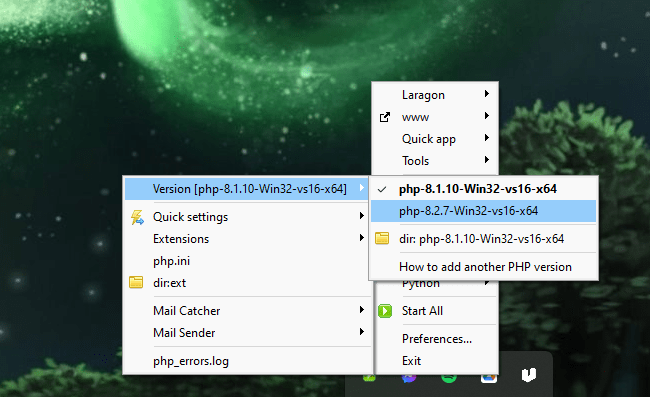
Task: Click the lightning icon beside Quick settings
Action: tap(137, 217)
